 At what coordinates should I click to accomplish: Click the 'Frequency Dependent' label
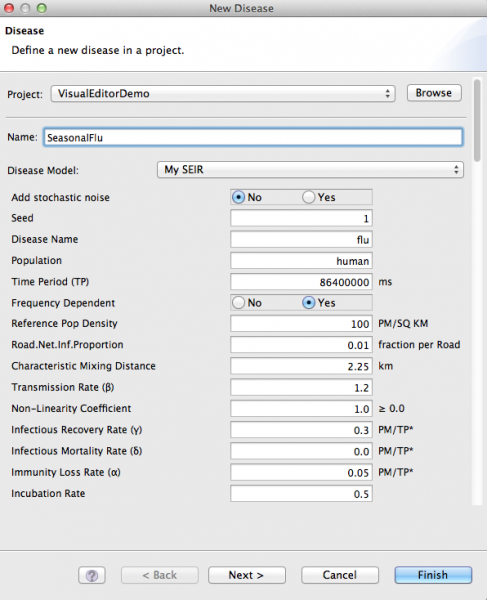coord(63,303)
